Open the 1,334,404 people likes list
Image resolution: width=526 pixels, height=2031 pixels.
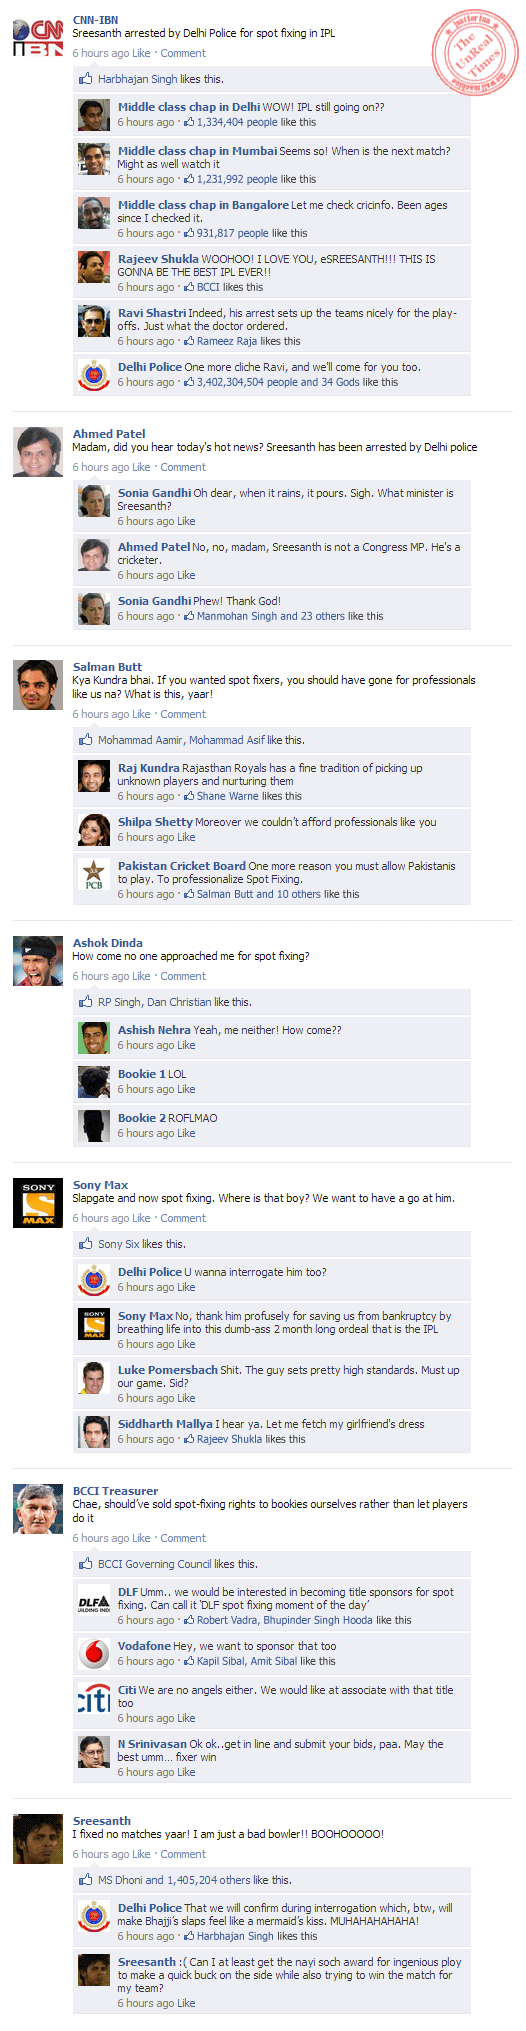[x=237, y=122]
